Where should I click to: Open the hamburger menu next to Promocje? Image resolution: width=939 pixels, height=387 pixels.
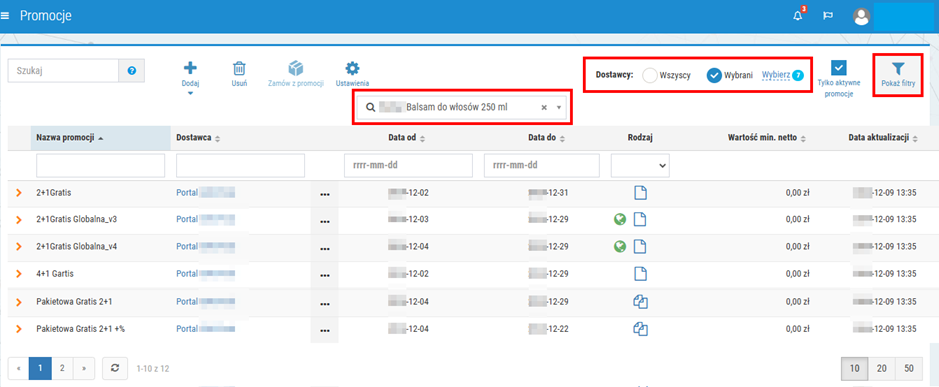(x=5, y=16)
